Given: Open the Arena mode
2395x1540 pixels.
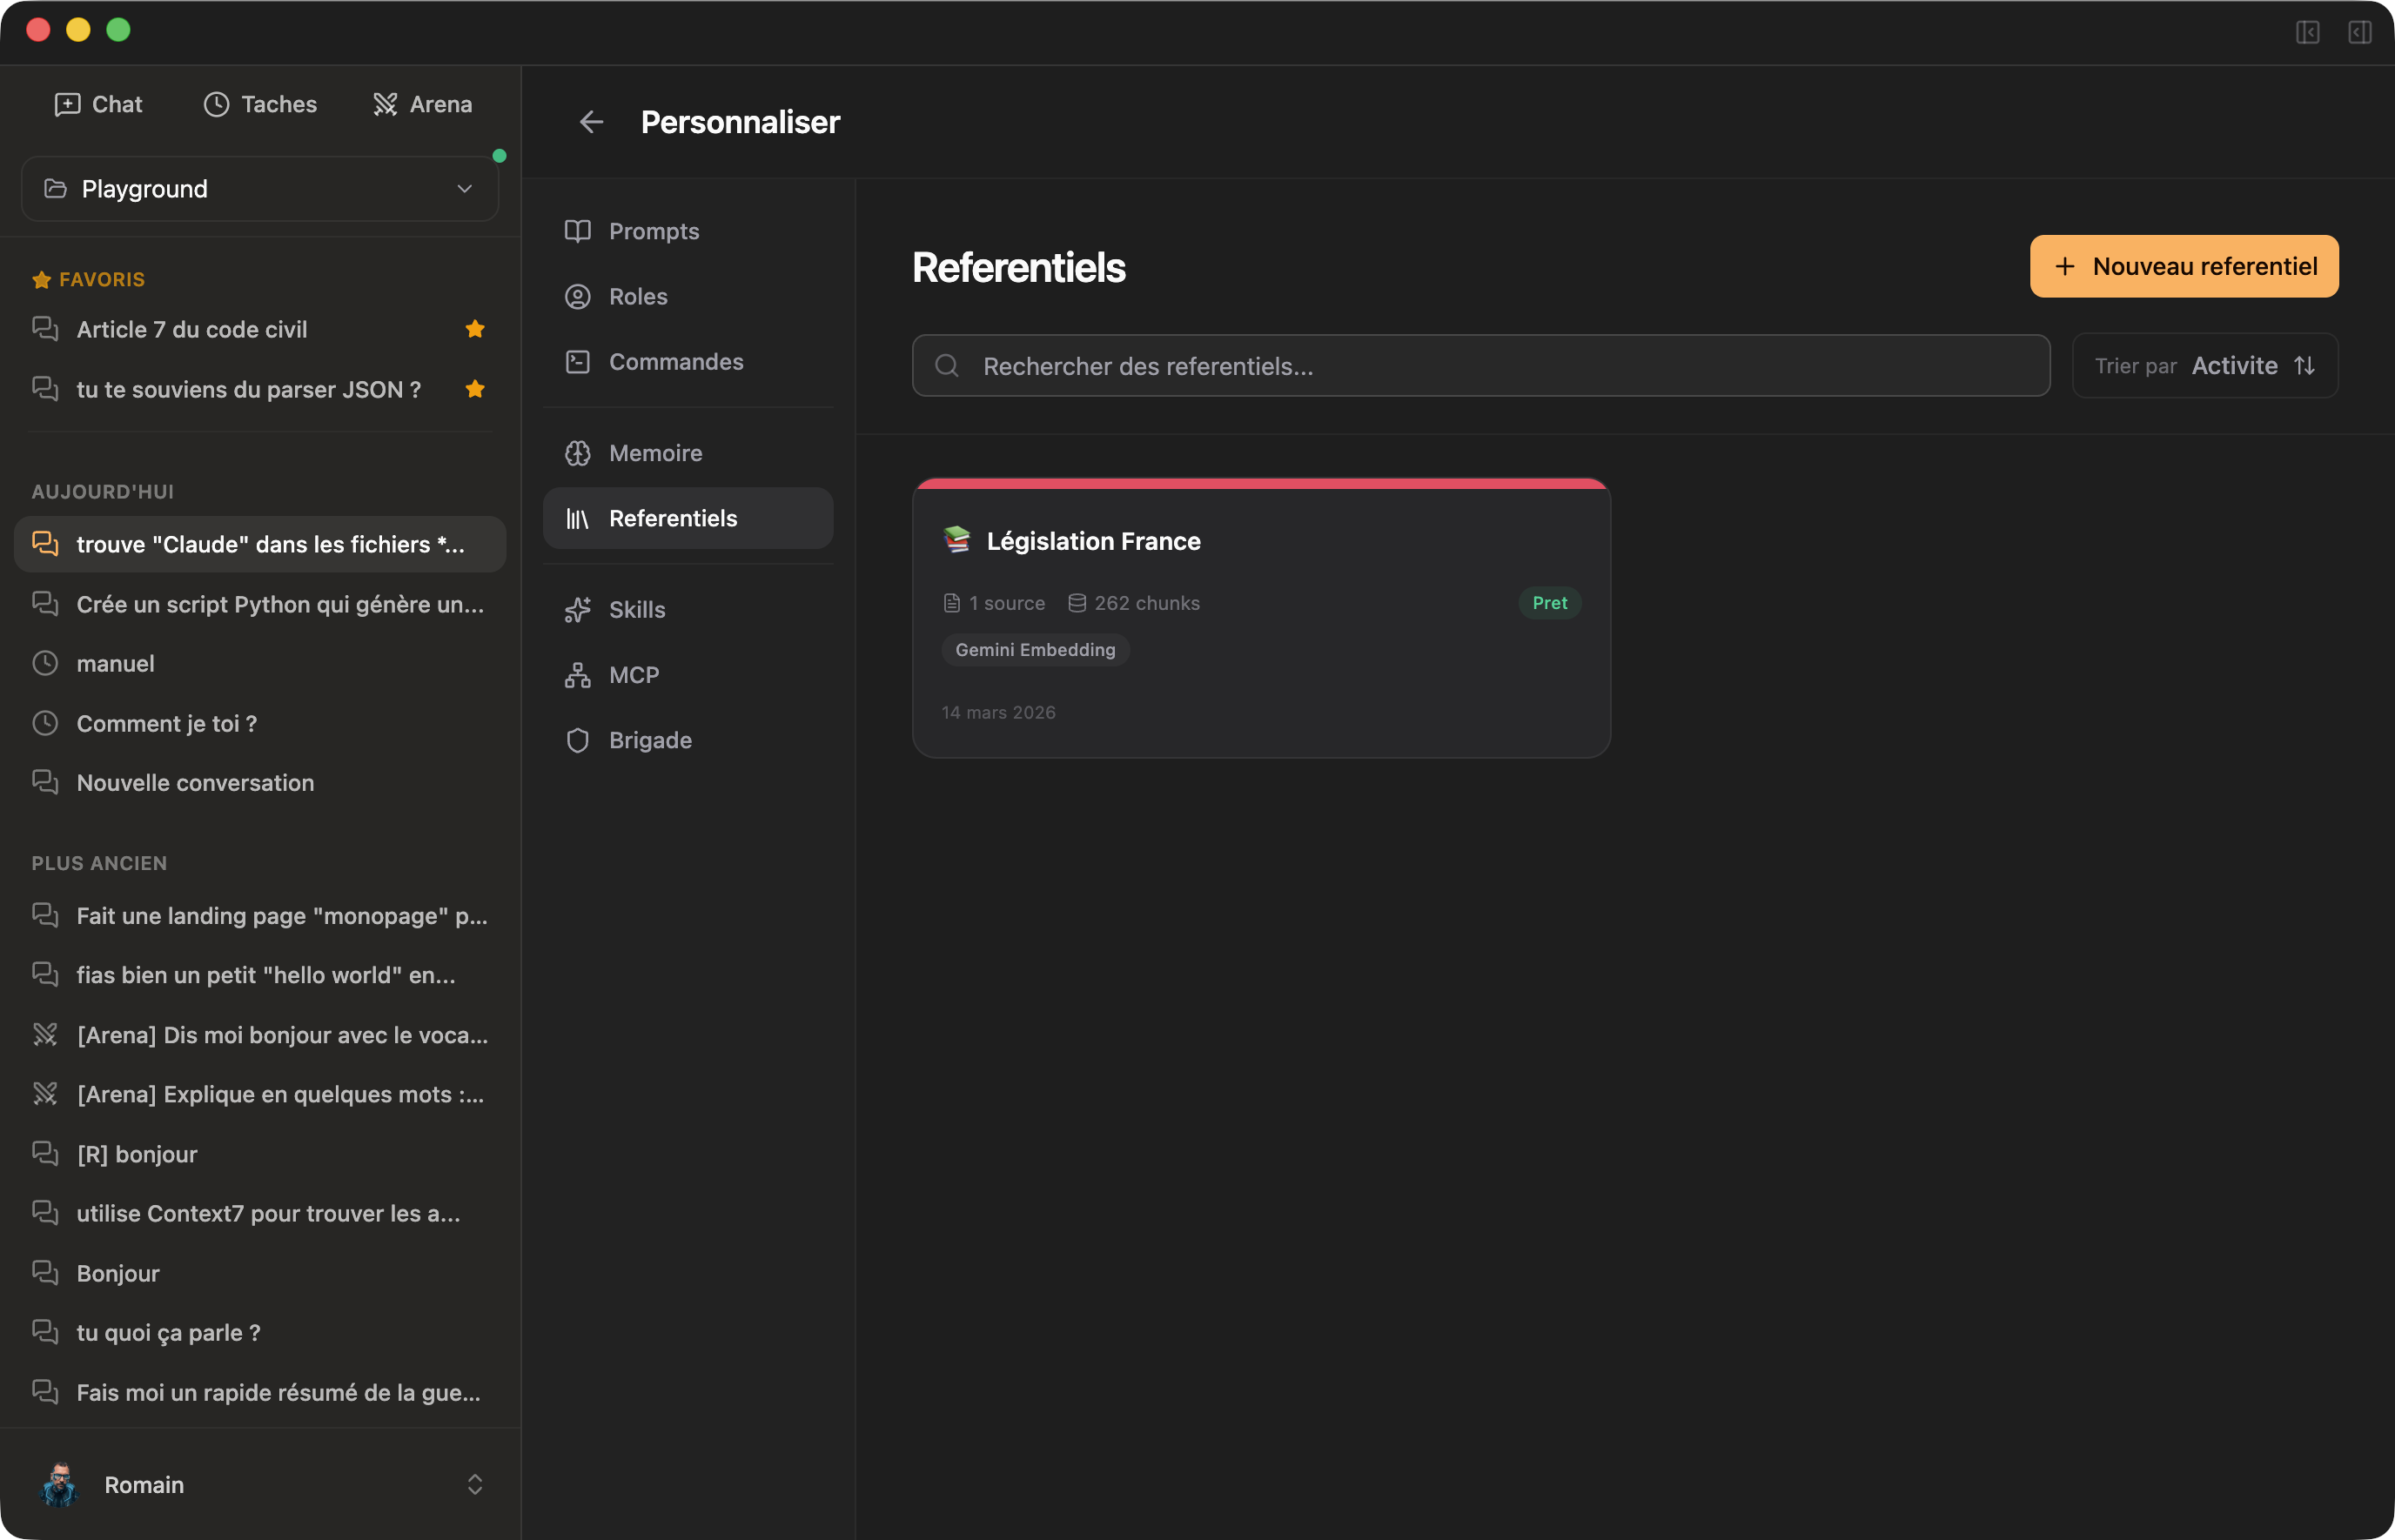Looking at the screenshot, I should point(422,103).
